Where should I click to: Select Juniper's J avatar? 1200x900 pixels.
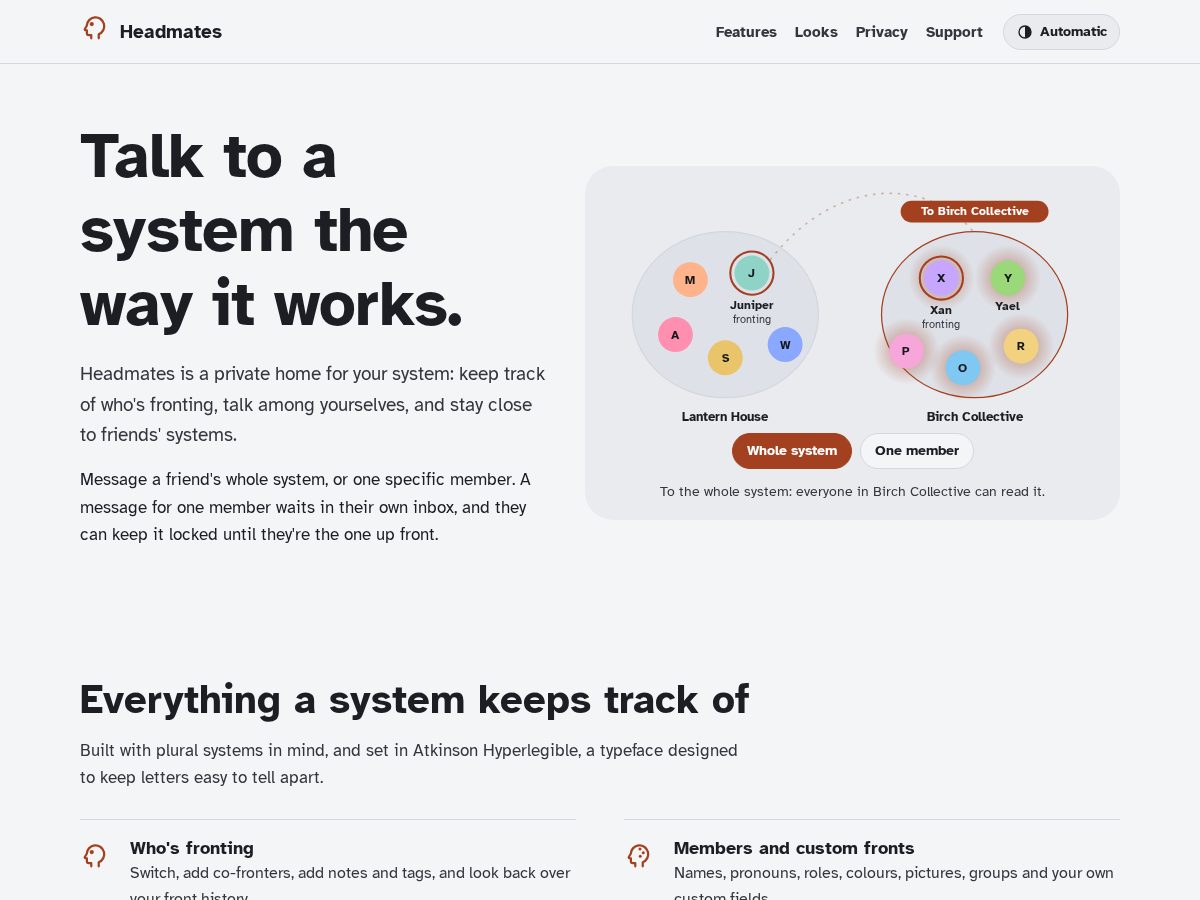pyautogui.click(x=752, y=273)
